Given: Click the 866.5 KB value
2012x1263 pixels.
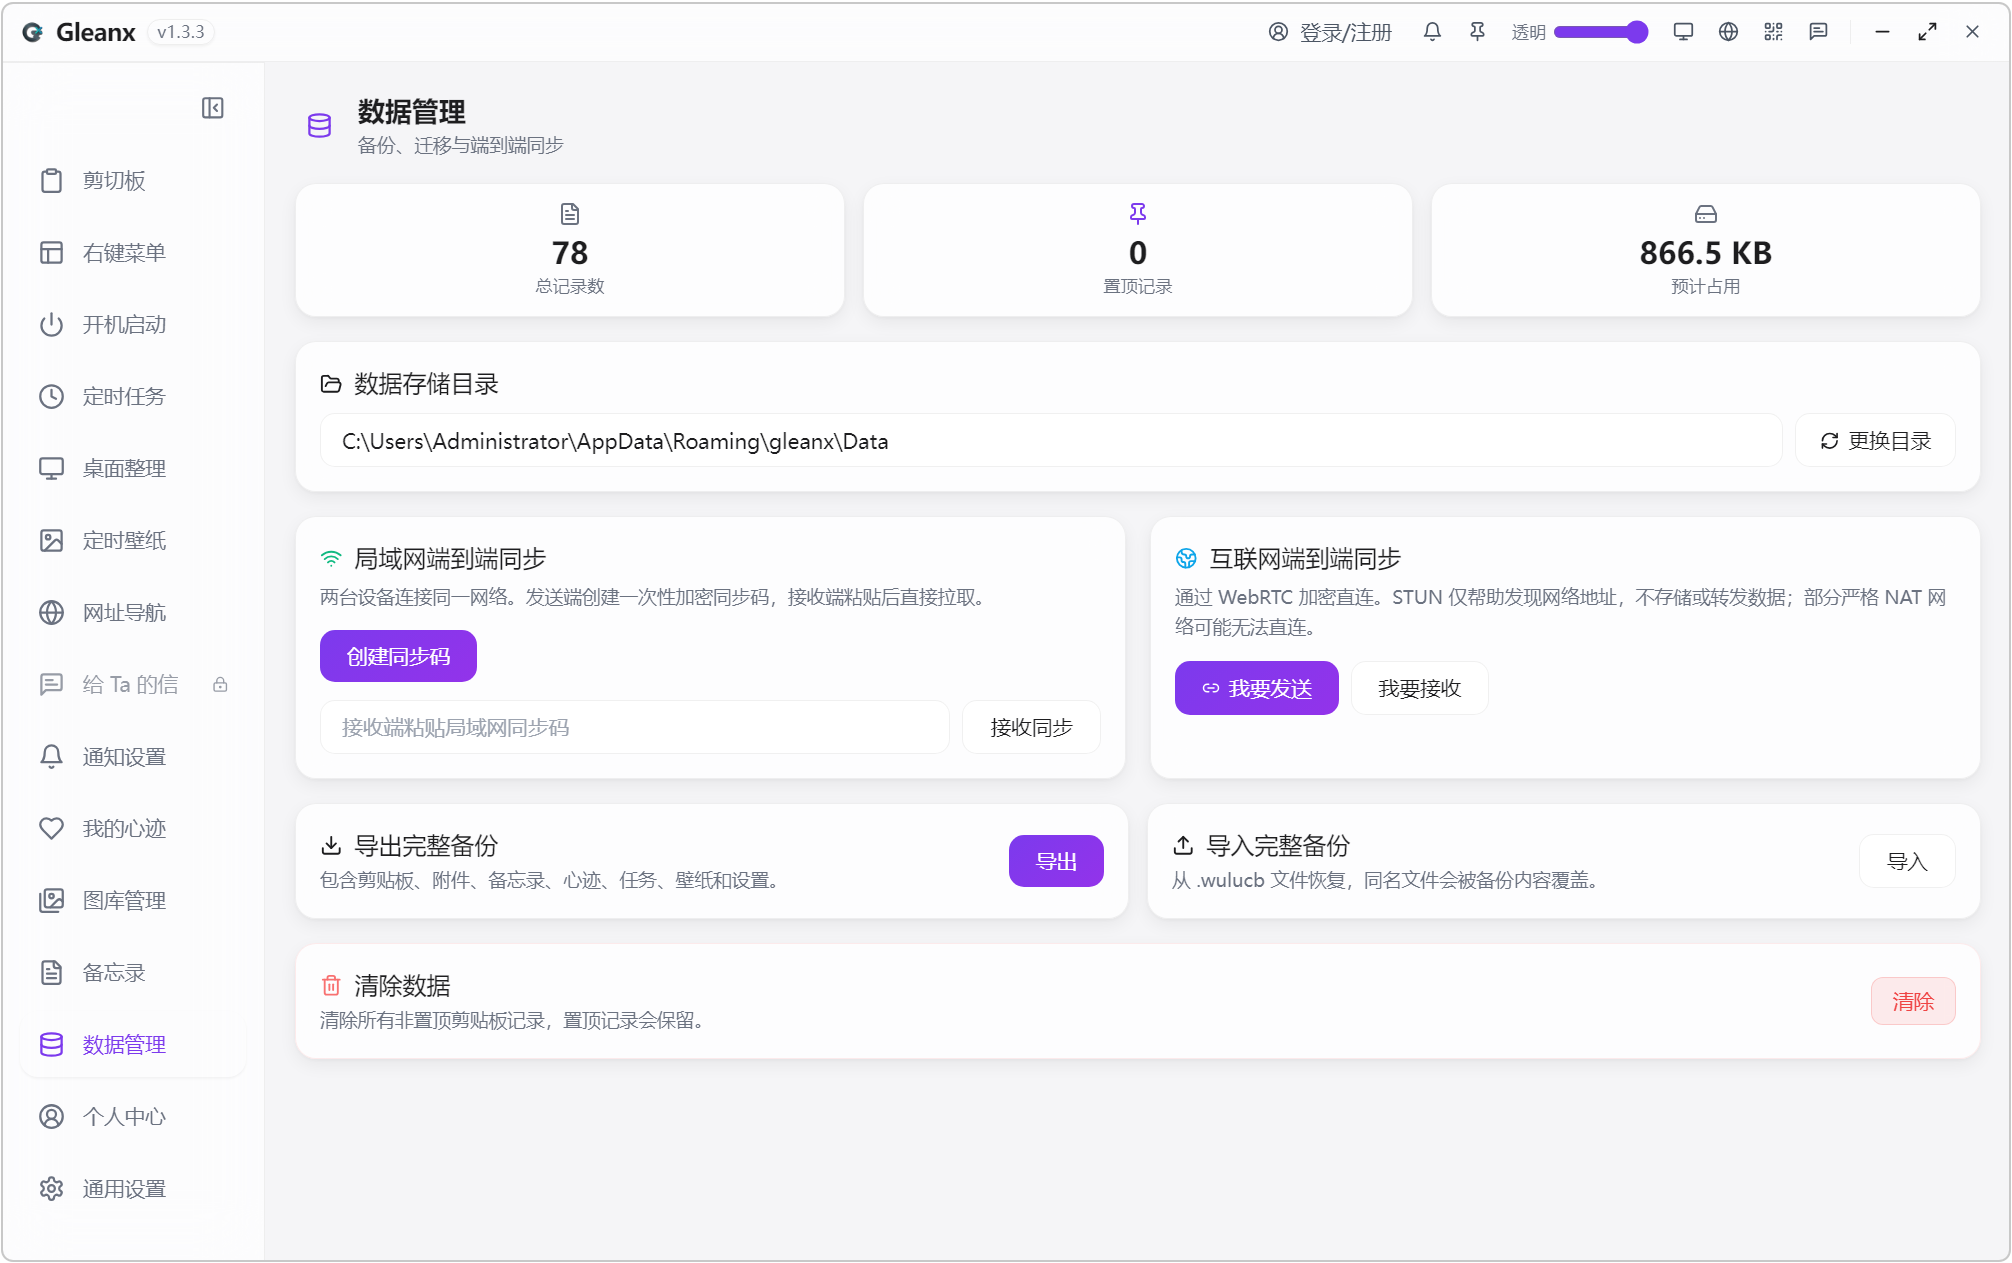Looking at the screenshot, I should click(x=1706, y=253).
